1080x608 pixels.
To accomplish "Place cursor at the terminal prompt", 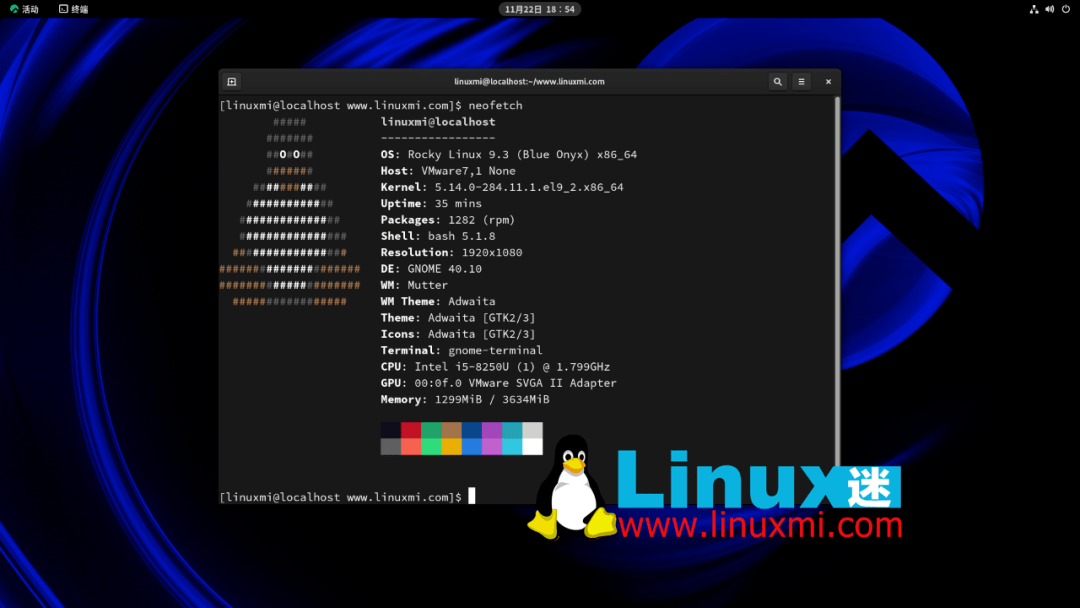I will 470,497.
